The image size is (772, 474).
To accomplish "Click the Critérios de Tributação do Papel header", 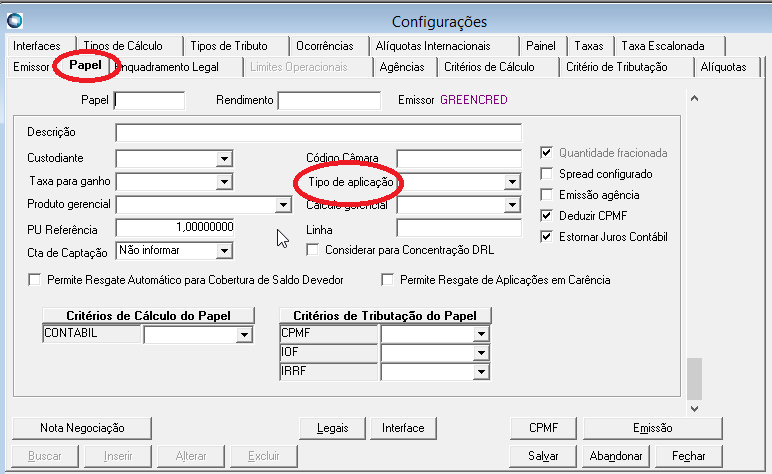I will [385, 316].
